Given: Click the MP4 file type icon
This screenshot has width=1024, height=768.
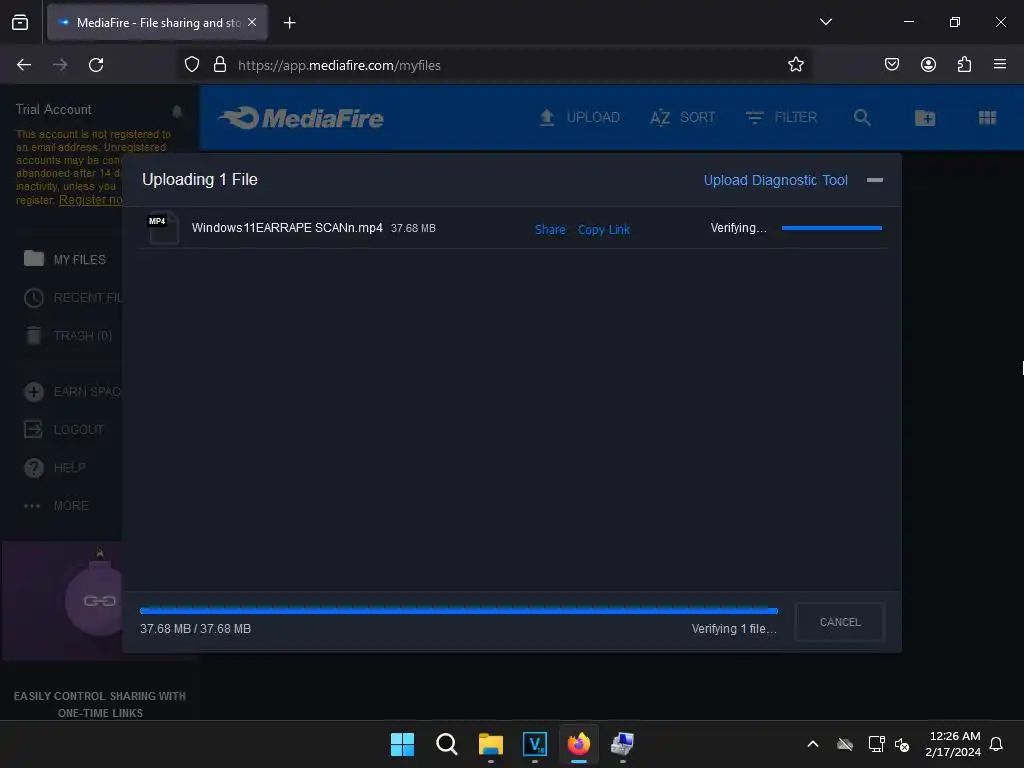Looking at the screenshot, I should point(163,229).
